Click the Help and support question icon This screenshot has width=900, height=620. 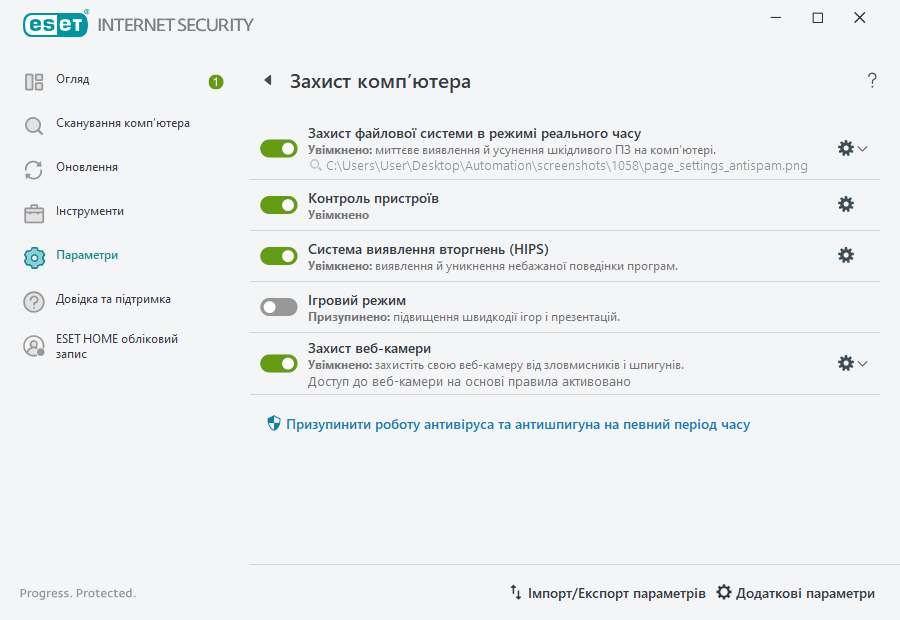pos(34,302)
